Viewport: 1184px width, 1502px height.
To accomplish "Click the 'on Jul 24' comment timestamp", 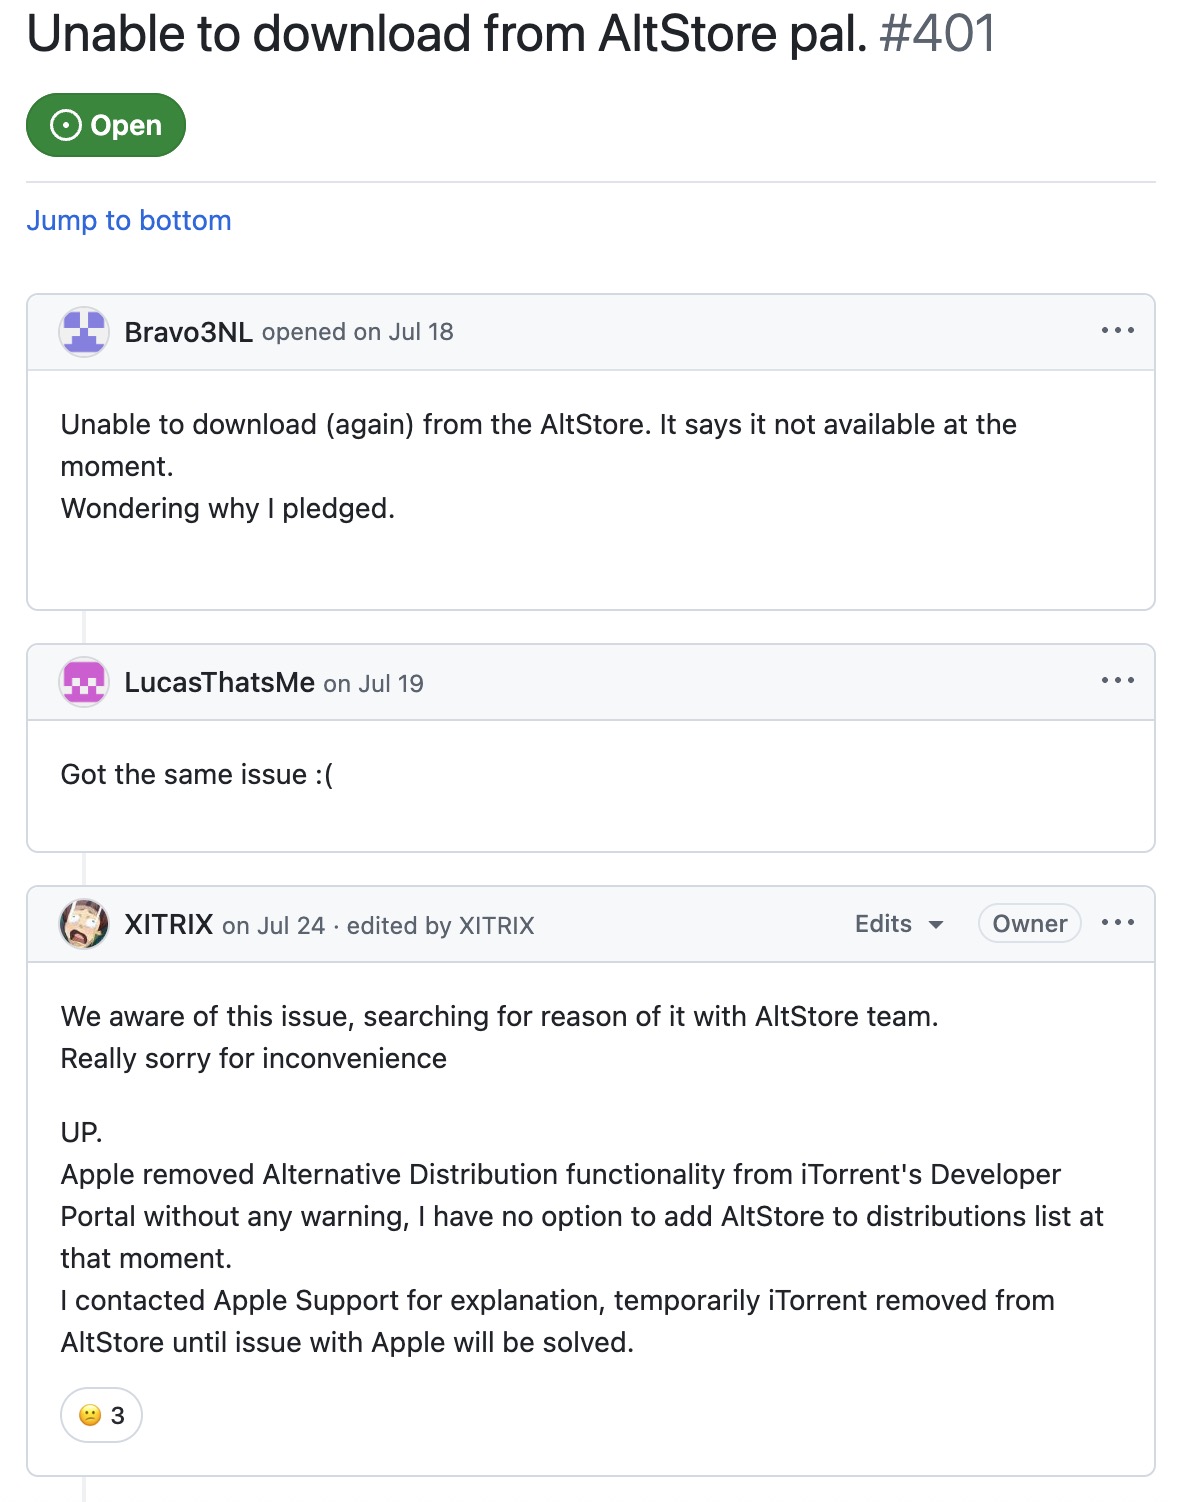I will tap(273, 926).
